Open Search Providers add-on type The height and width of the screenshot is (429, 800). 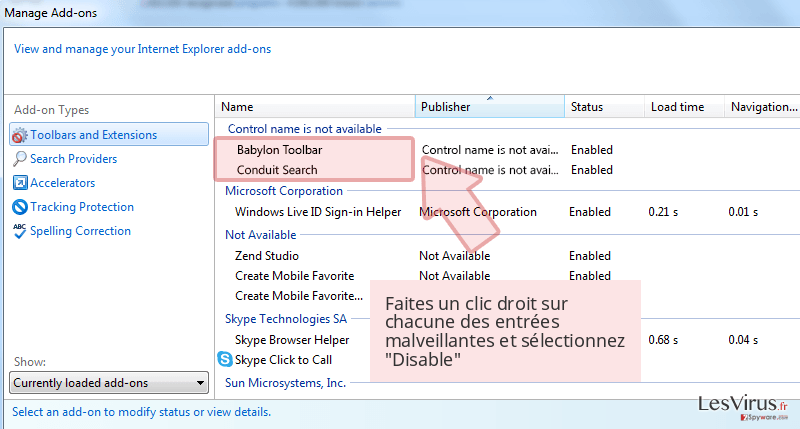73,159
